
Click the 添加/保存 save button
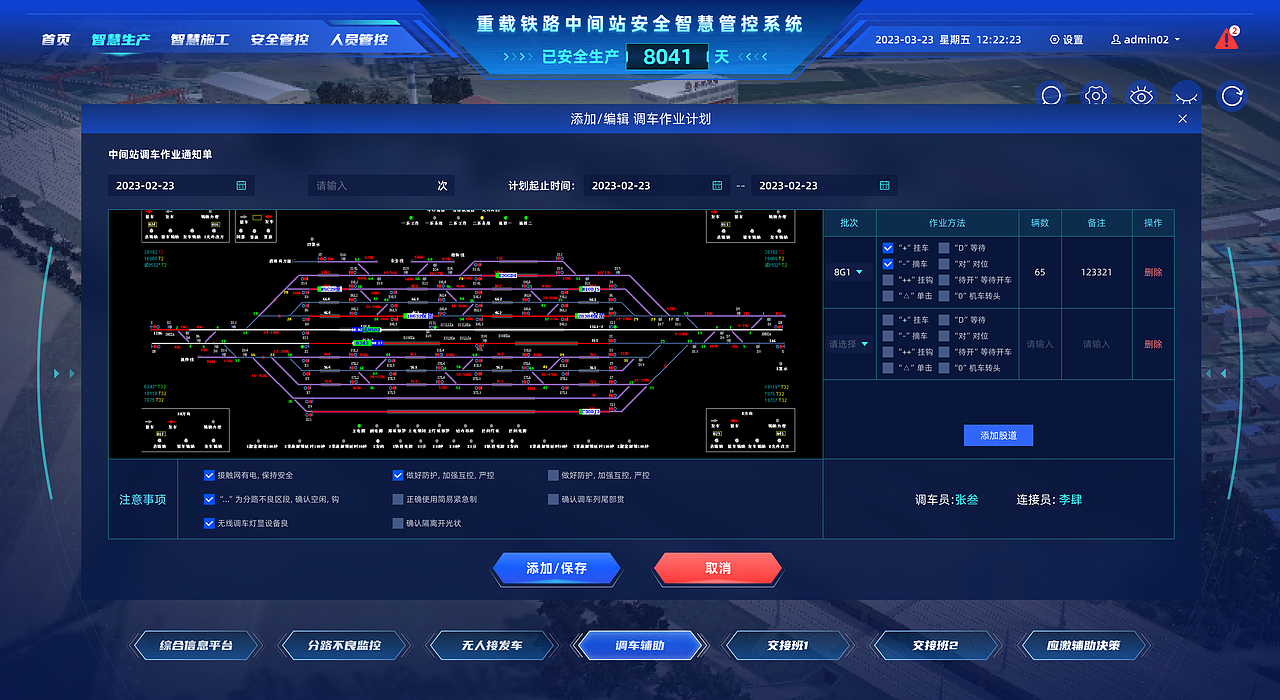tap(556, 568)
